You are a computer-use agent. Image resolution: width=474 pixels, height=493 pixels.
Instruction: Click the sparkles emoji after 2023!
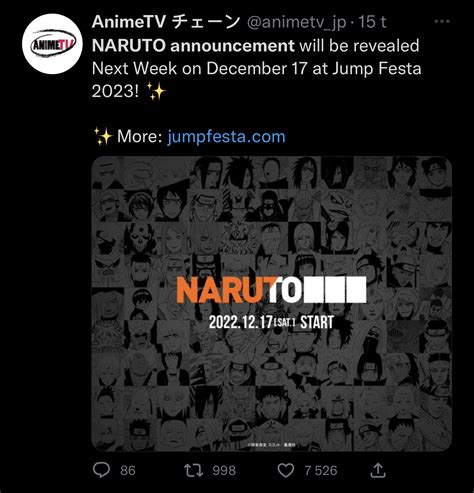point(156,91)
